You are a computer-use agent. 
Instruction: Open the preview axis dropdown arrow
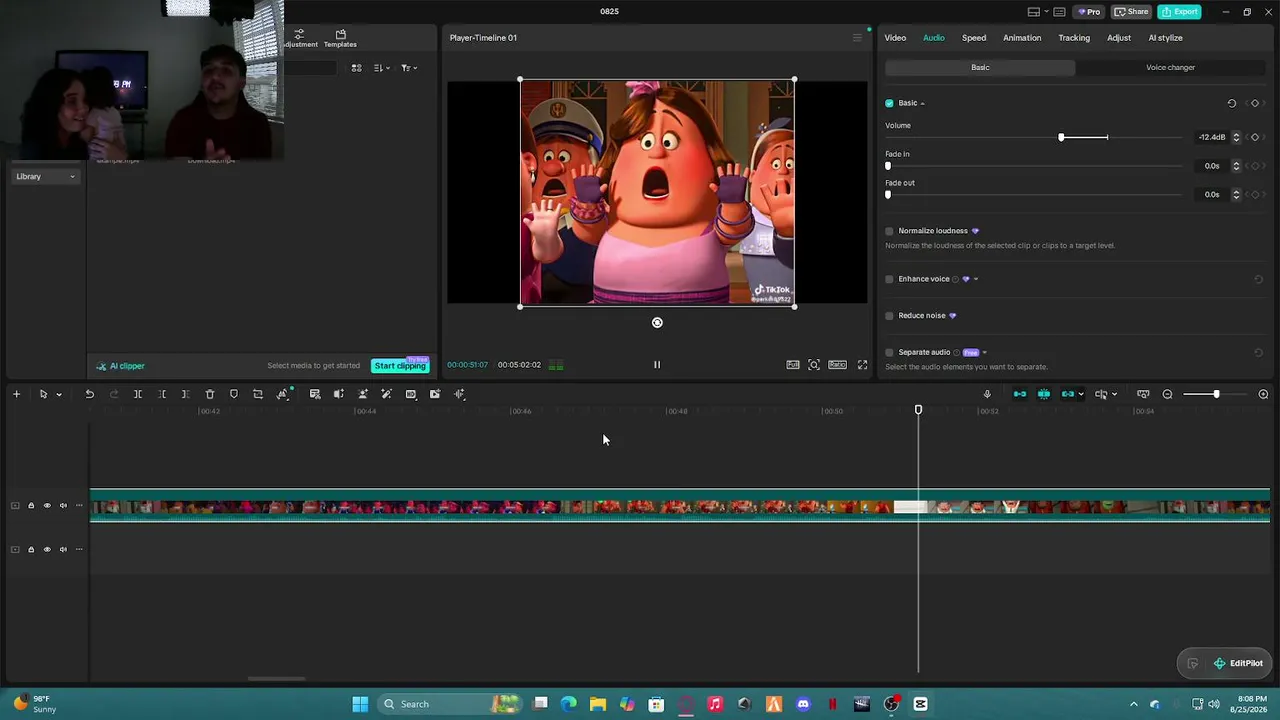click(1114, 394)
